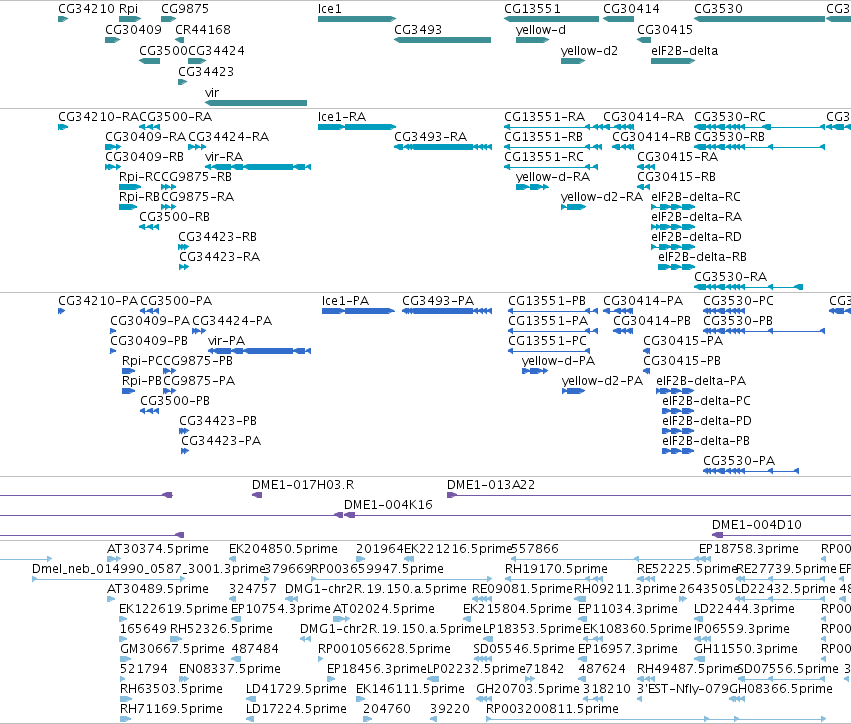This screenshot has height=724, width=851.
Task: Select the yellow-d-PA protein label
Action: 558,361
